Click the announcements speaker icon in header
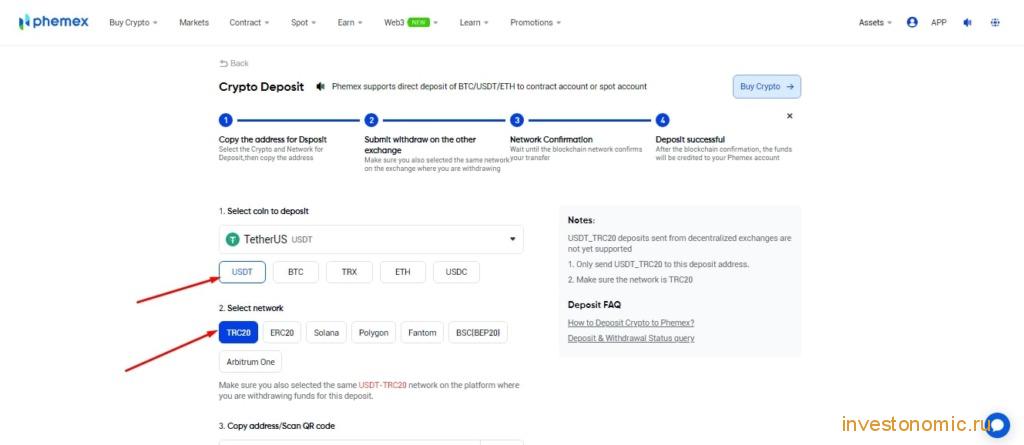Screen dimensions: 1024x445 tap(967, 22)
